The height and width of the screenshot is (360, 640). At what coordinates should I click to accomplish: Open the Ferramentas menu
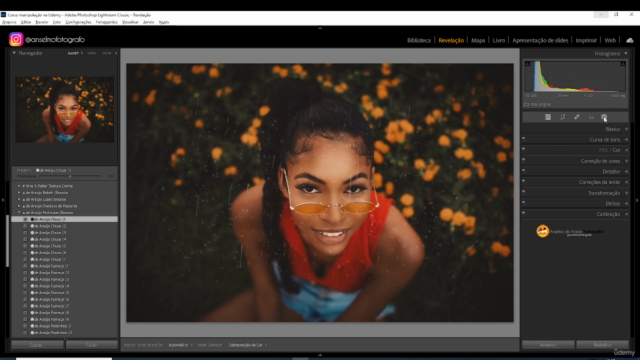click(107, 22)
